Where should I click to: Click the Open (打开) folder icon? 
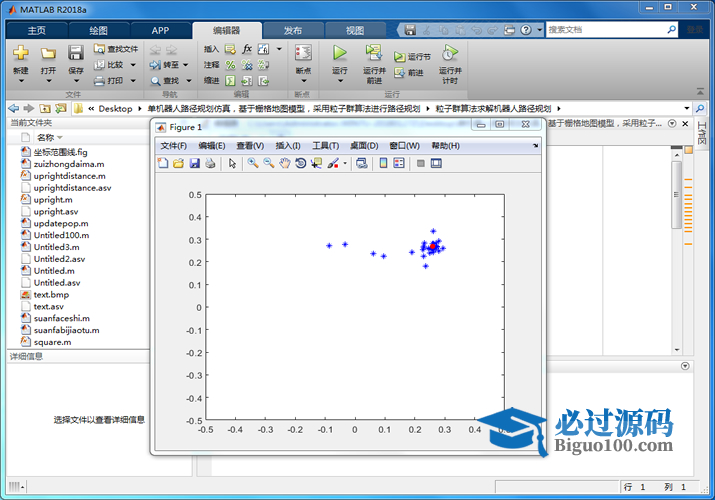tap(48, 53)
